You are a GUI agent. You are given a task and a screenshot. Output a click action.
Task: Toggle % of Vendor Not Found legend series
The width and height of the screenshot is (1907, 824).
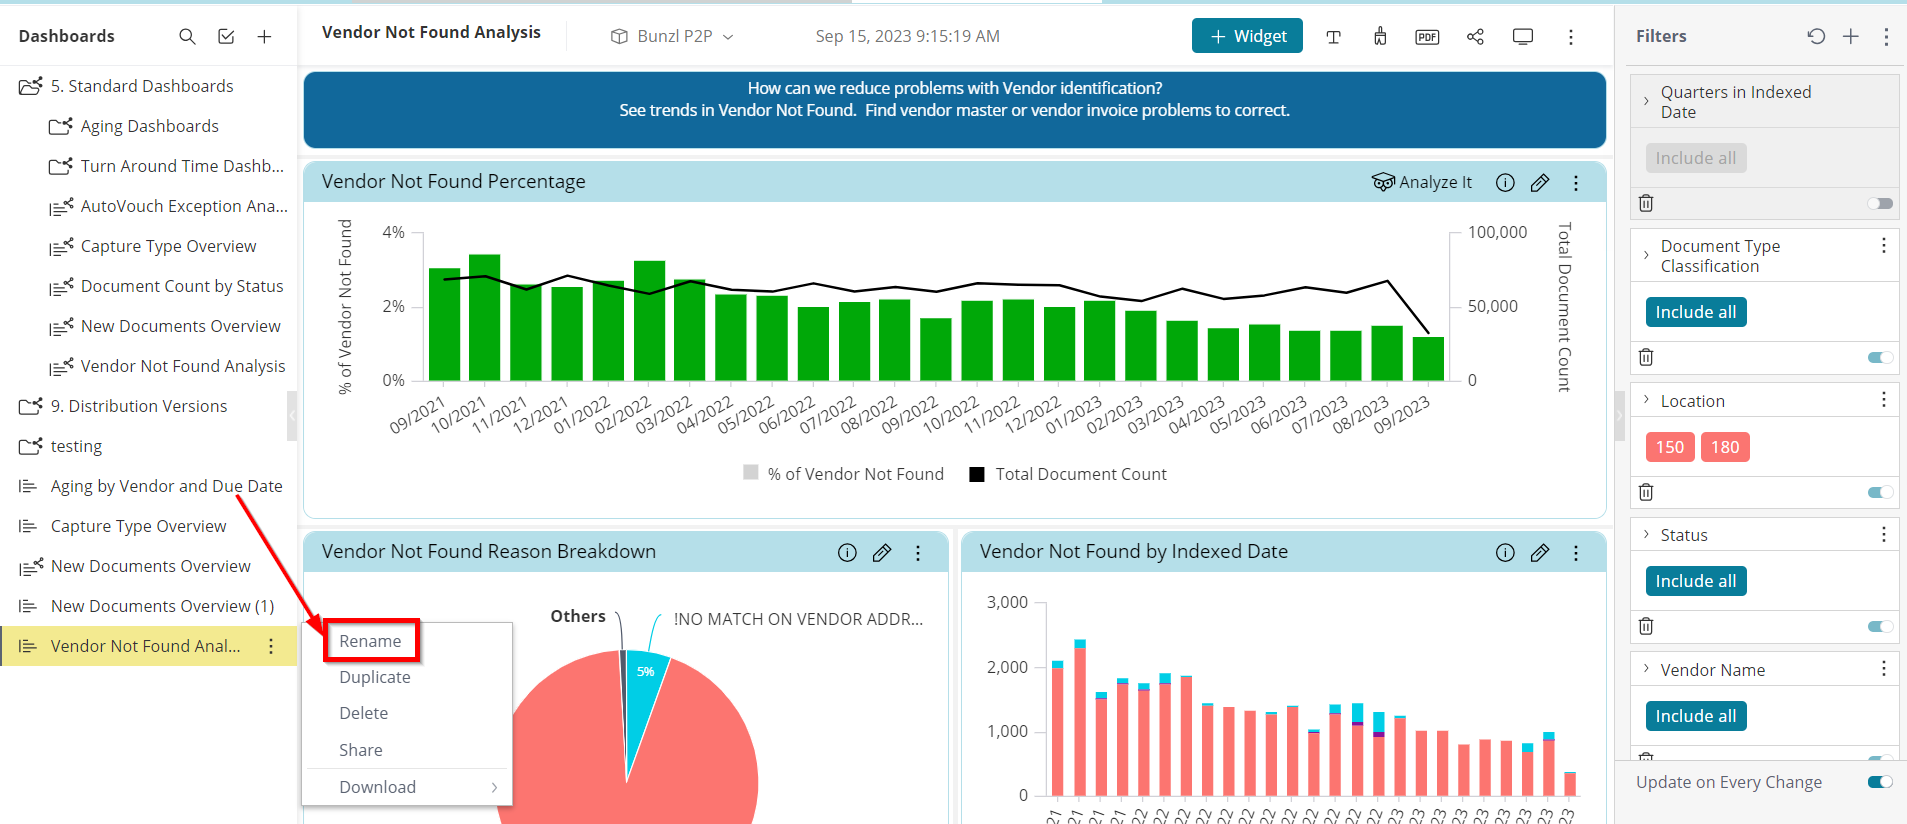click(x=844, y=474)
